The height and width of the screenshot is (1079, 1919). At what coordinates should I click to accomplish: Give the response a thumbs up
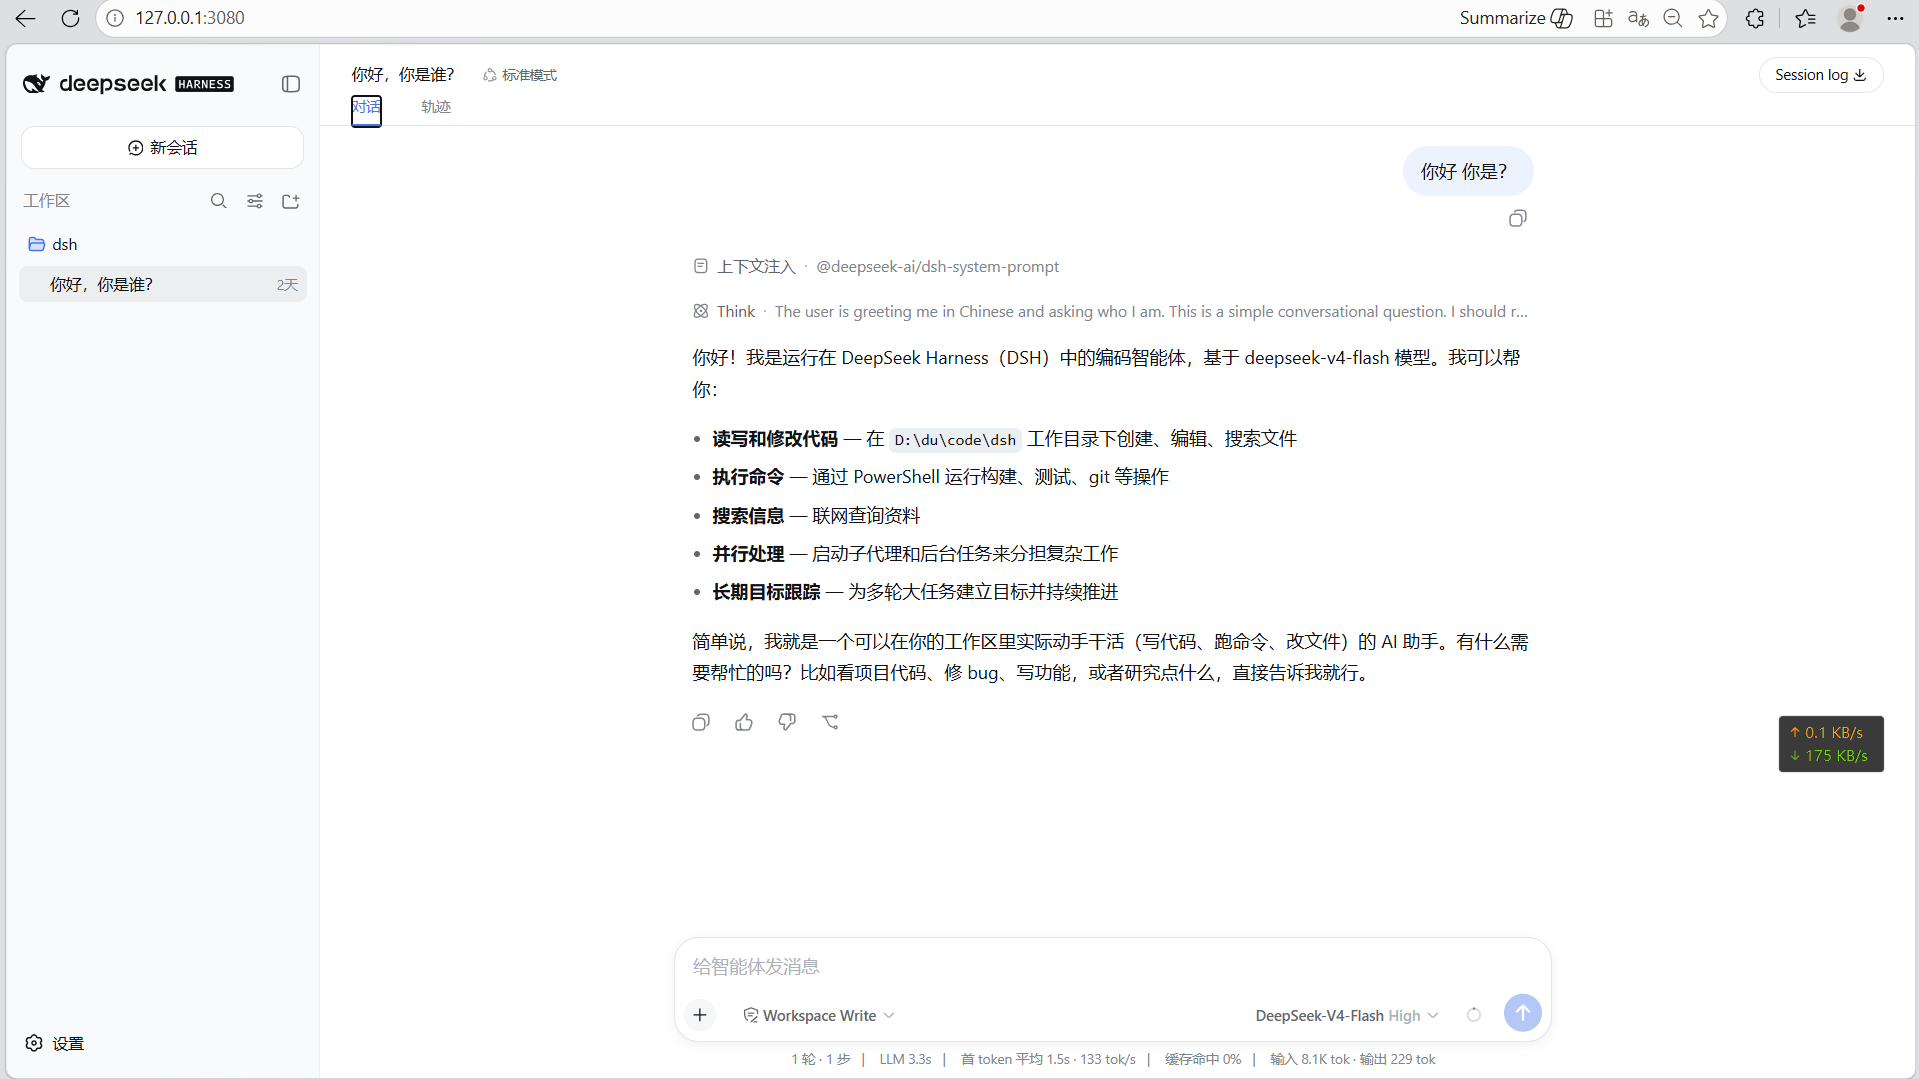point(744,722)
